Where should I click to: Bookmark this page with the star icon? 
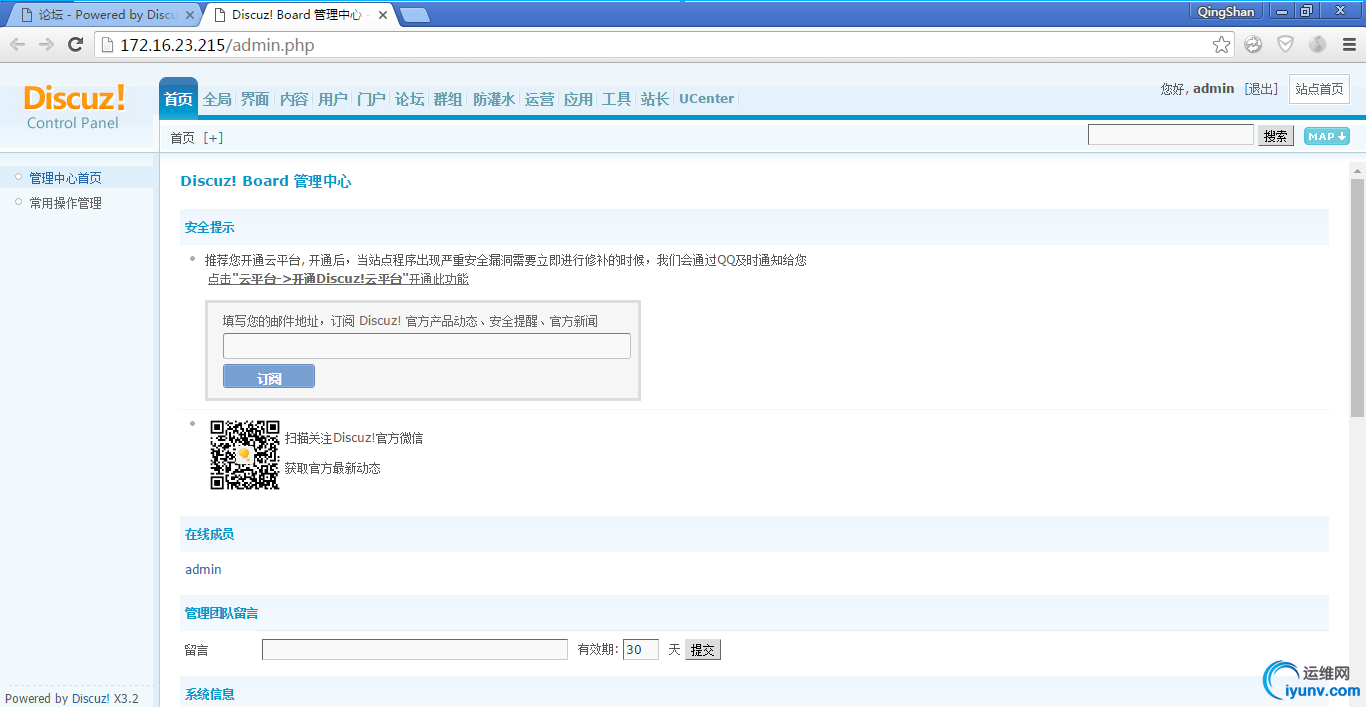point(1221,44)
